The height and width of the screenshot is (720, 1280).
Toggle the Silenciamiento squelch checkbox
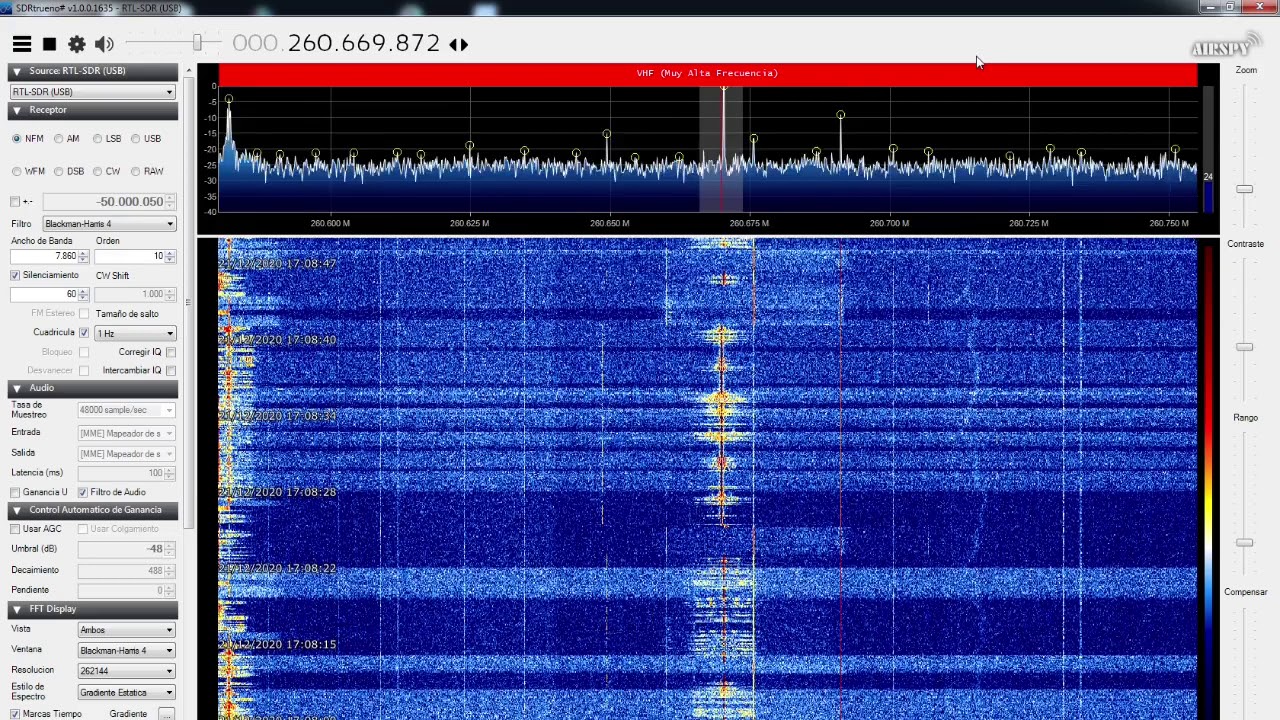pos(15,275)
